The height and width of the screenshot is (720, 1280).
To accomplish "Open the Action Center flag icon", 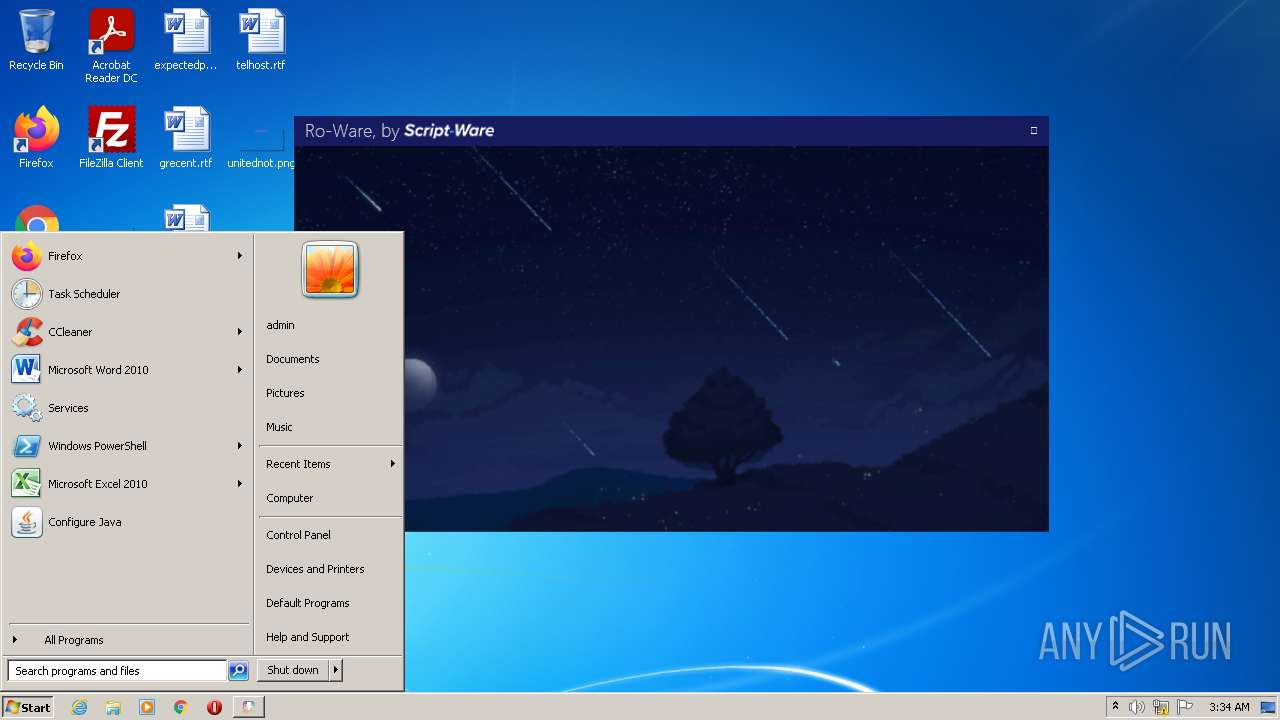I will (x=1185, y=707).
